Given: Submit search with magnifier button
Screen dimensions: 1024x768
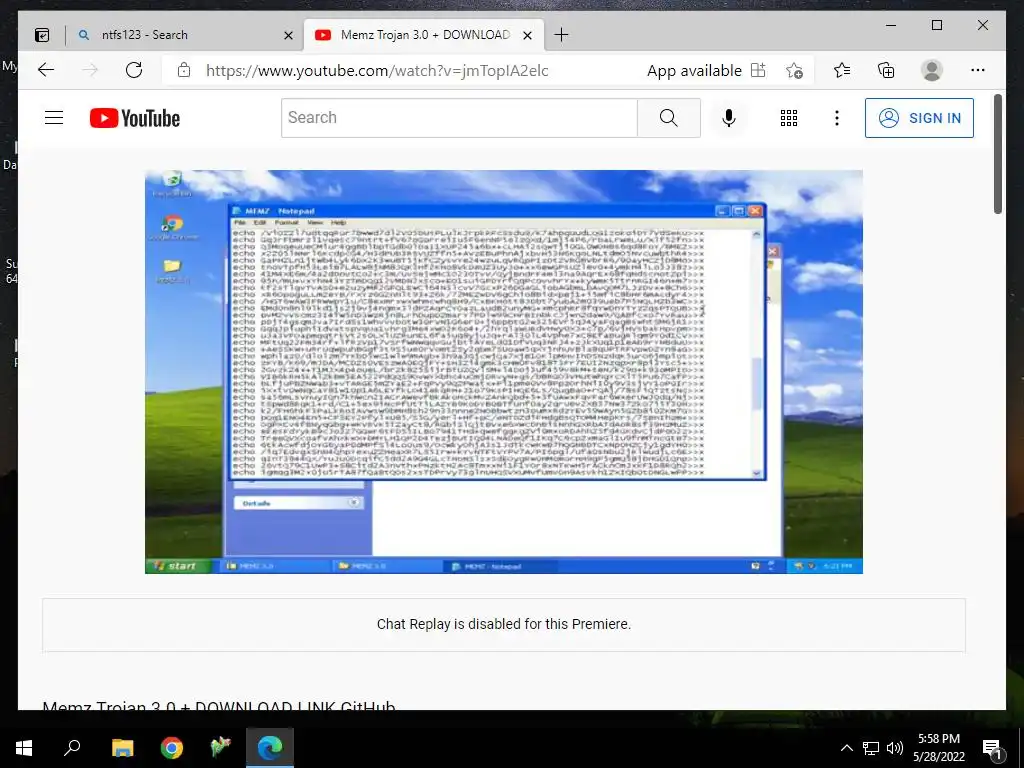Looking at the screenshot, I should pos(669,118).
